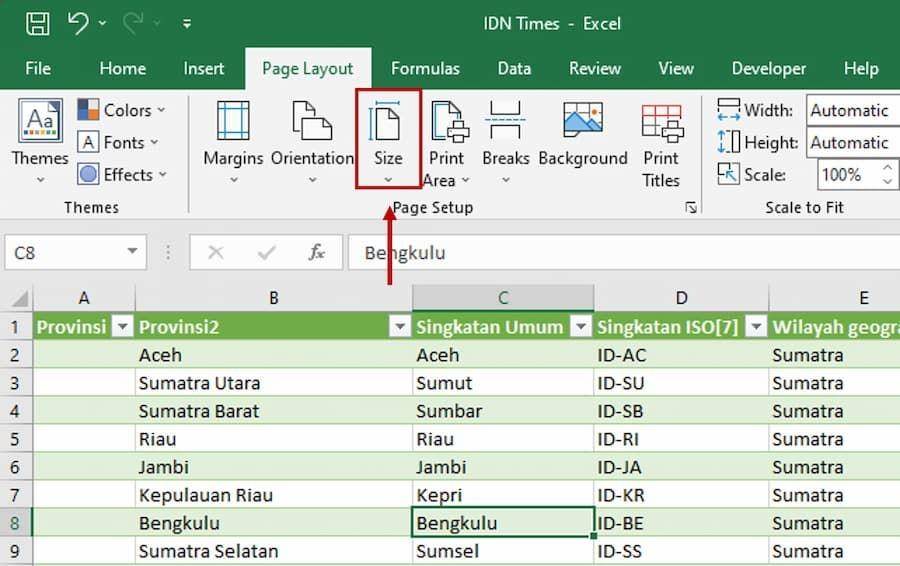
Task: Go to the Formulas tab
Action: click(425, 69)
